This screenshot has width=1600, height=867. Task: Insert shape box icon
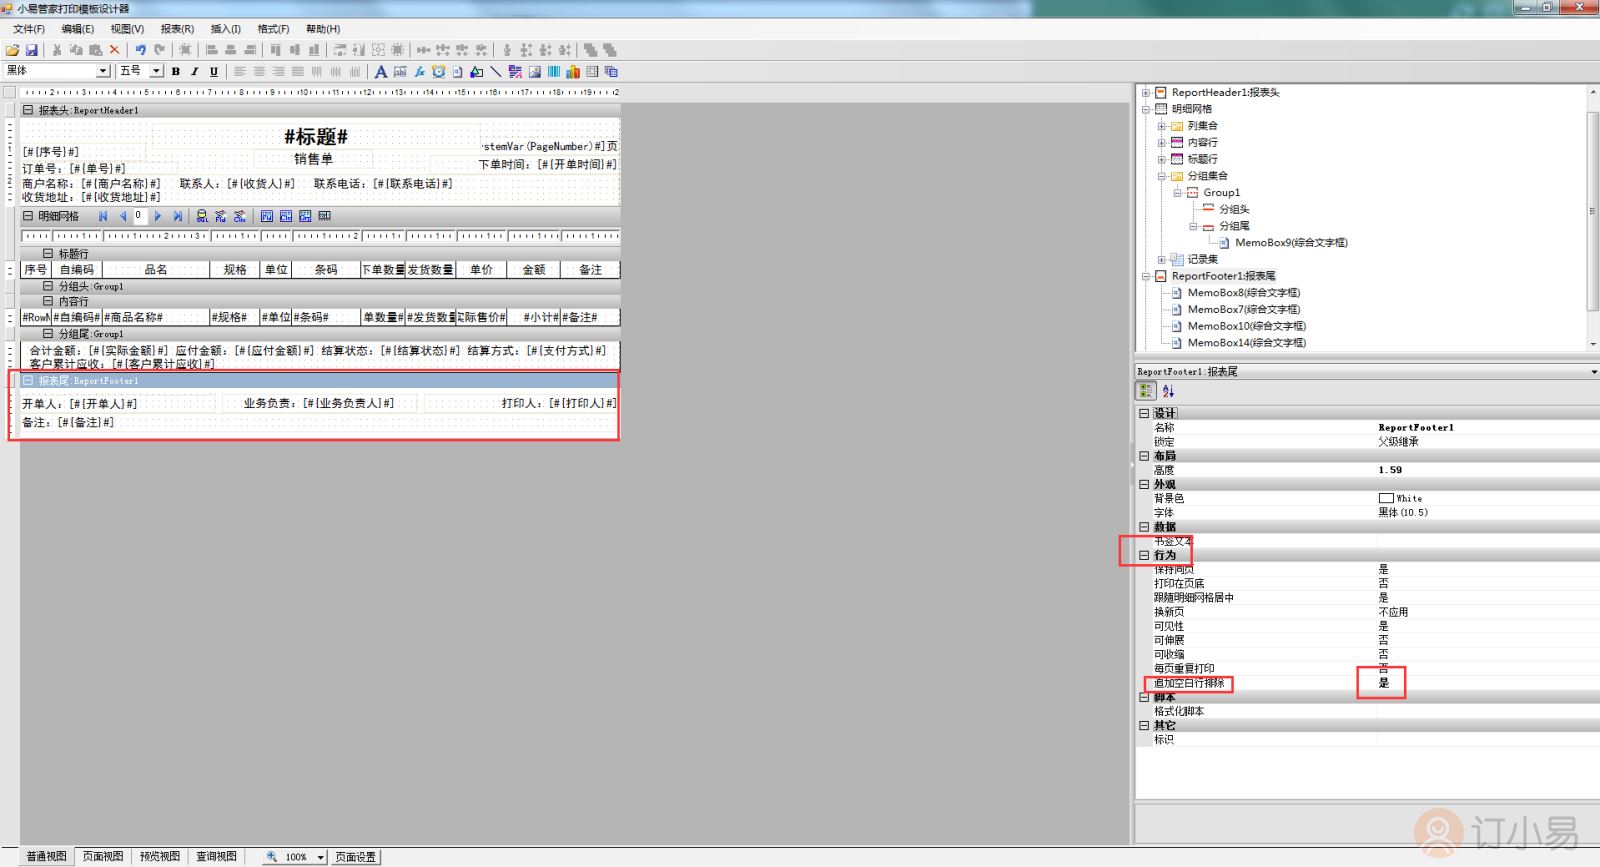[476, 72]
